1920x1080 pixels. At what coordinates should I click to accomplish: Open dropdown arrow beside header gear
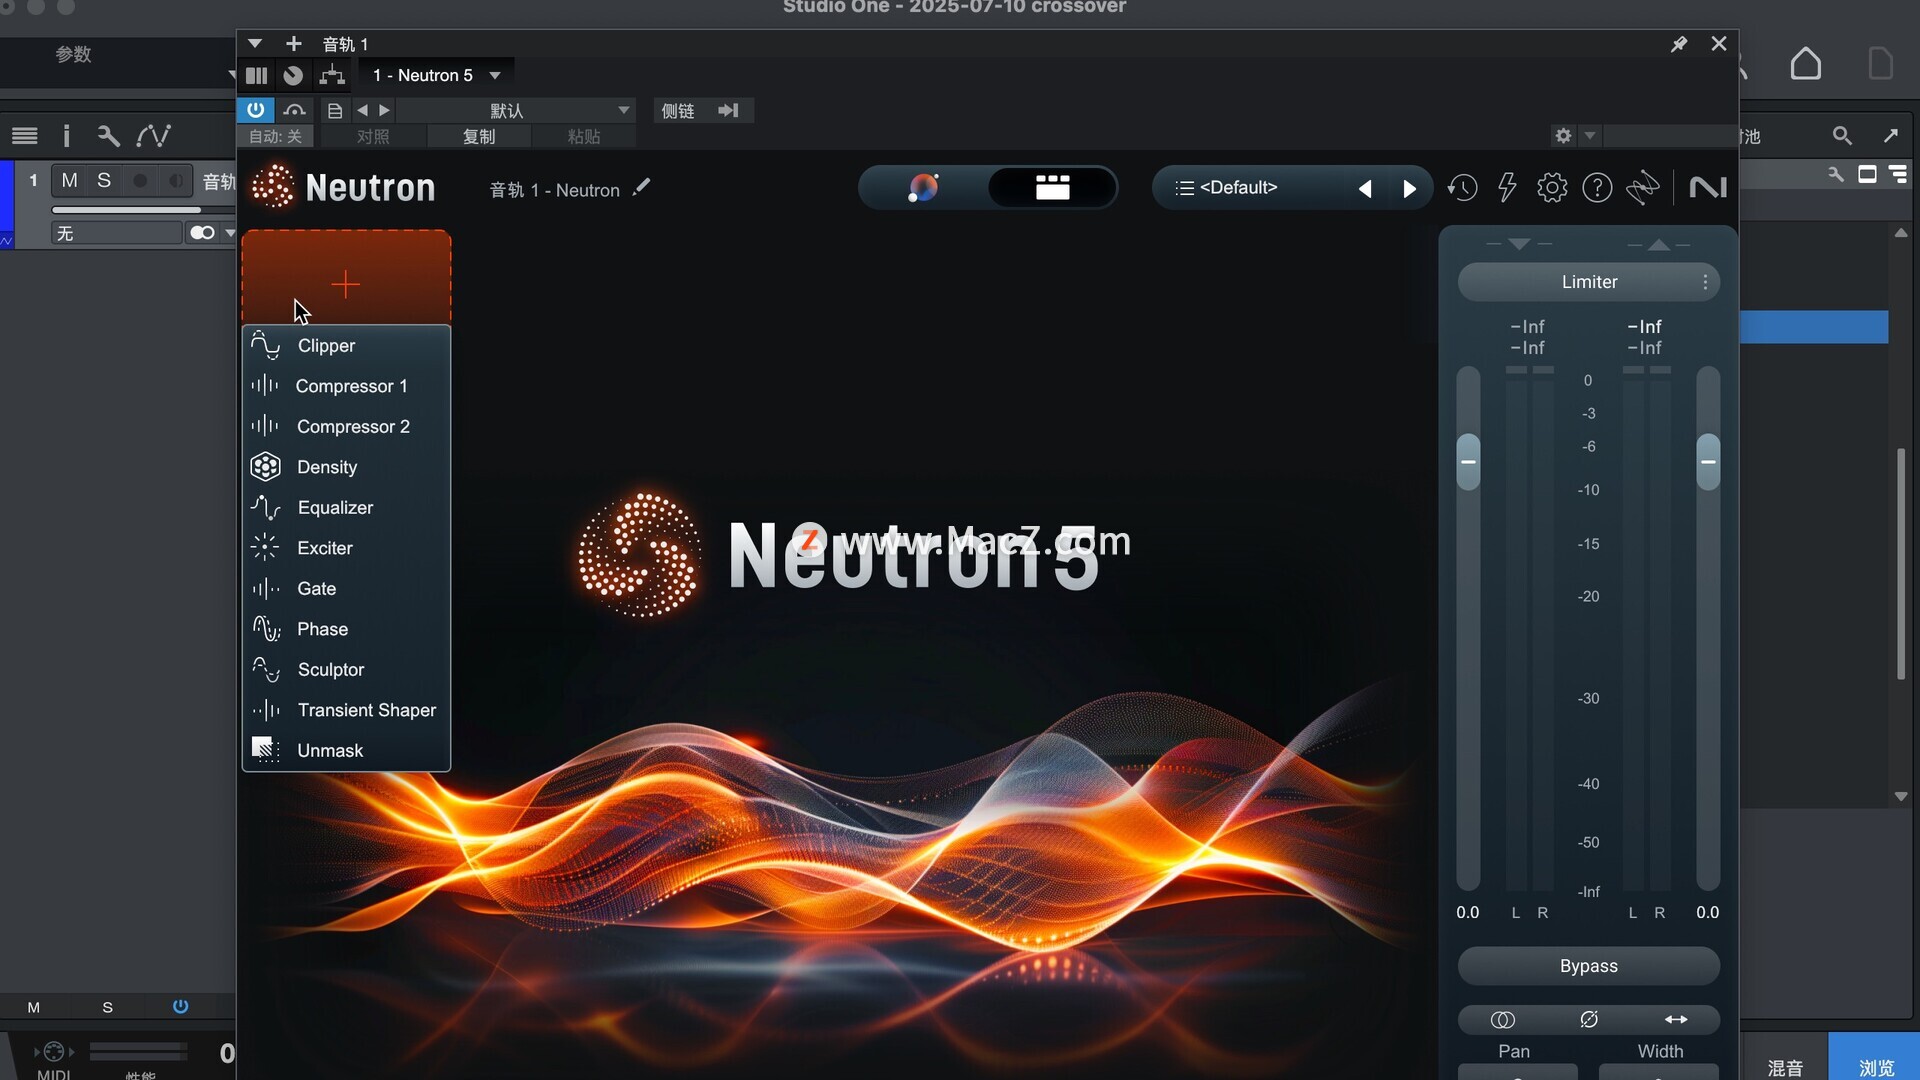point(1590,135)
